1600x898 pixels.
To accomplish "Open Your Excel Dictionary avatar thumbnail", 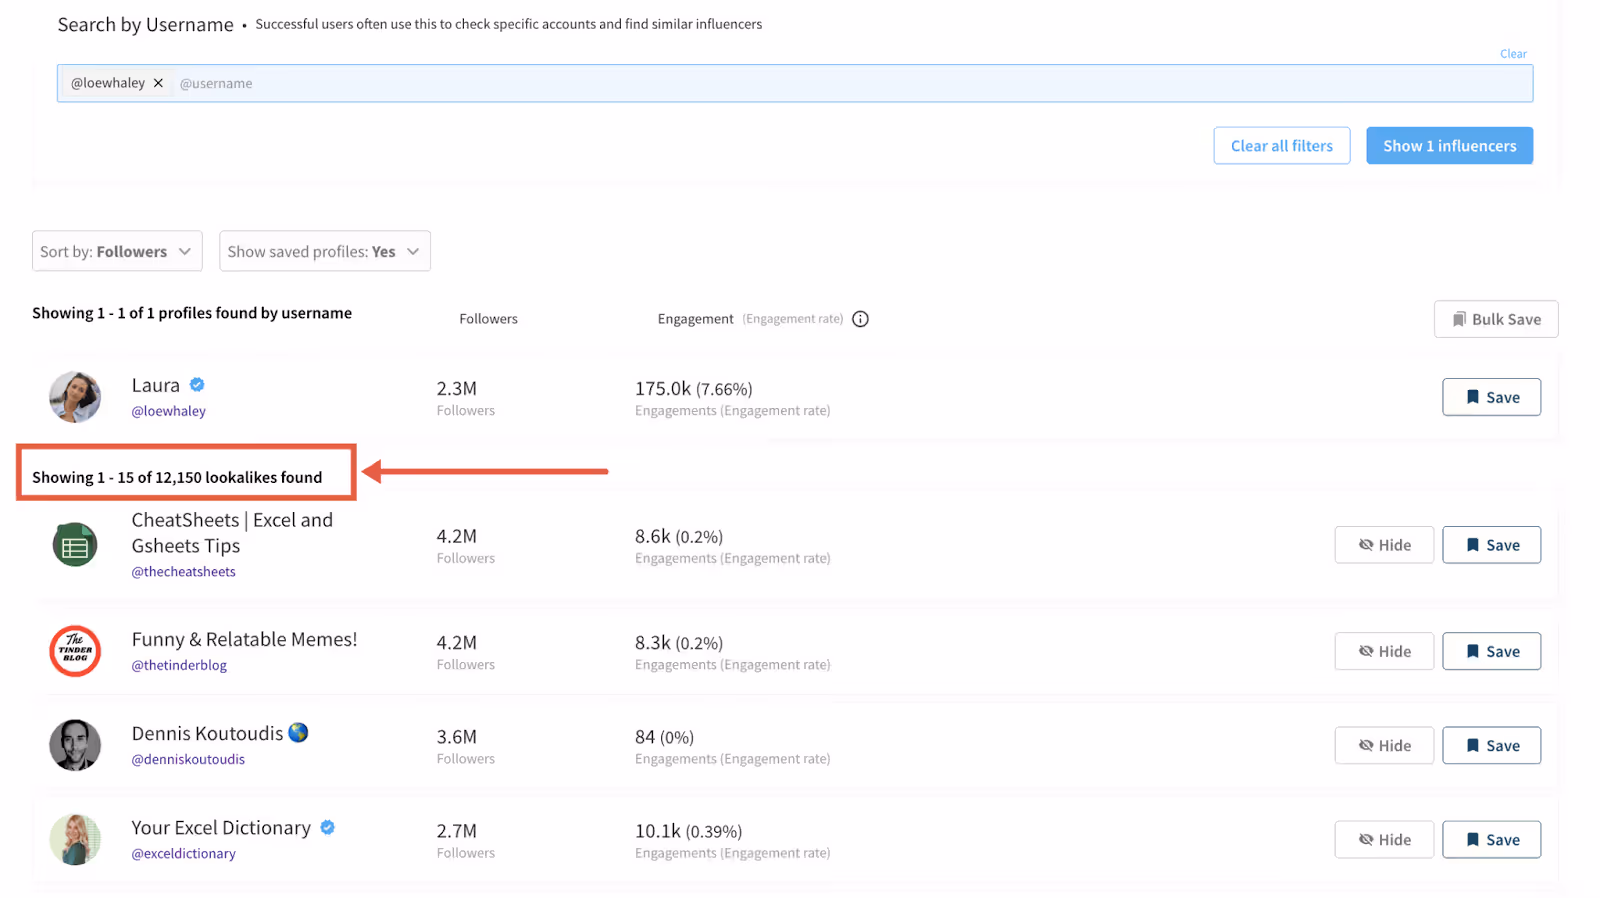I will click(75, 839).
